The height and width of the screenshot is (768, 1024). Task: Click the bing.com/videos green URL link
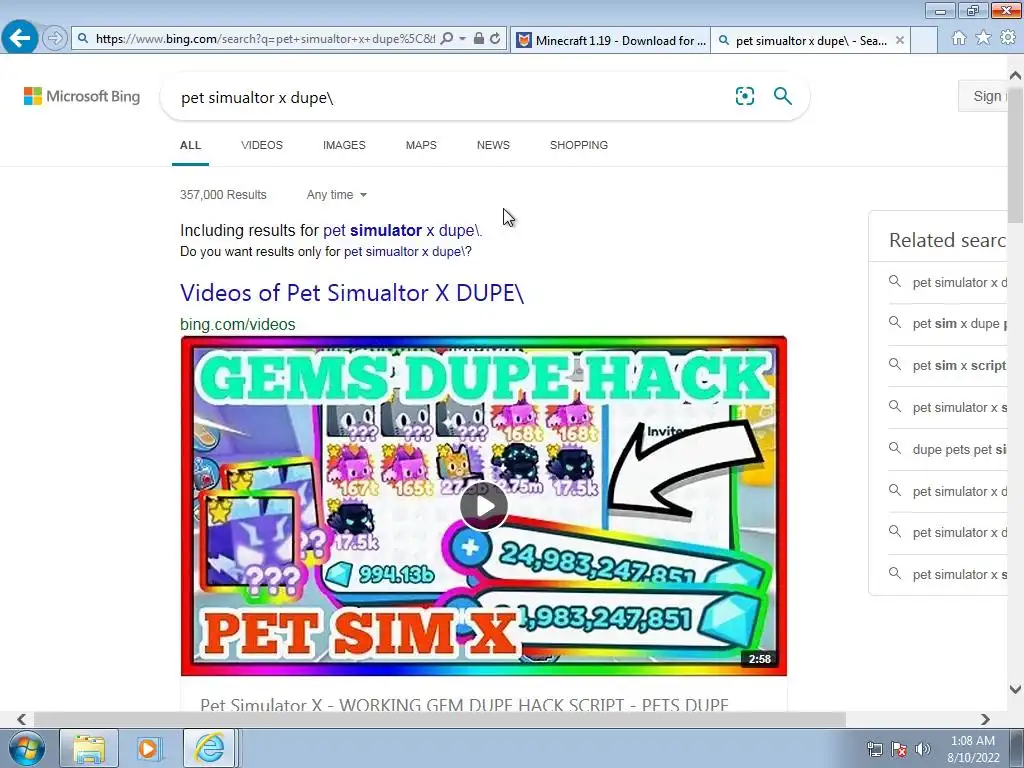[238, 324]
